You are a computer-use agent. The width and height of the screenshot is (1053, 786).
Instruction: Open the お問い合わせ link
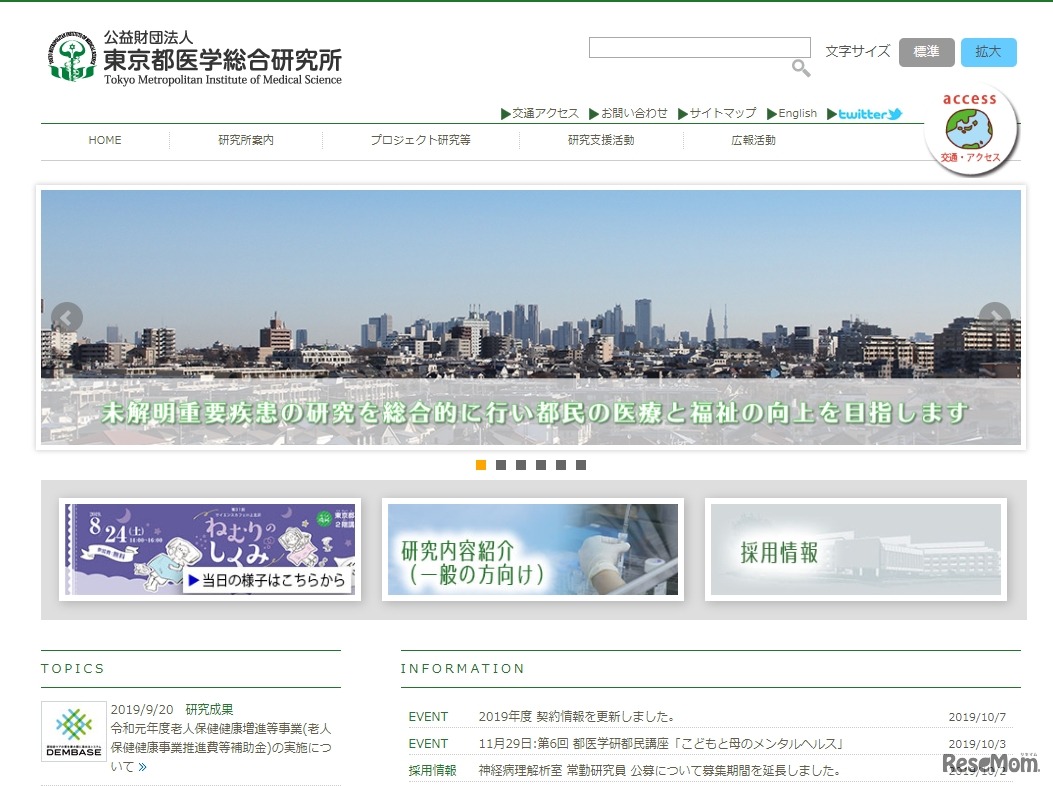(x=634, y=114)
